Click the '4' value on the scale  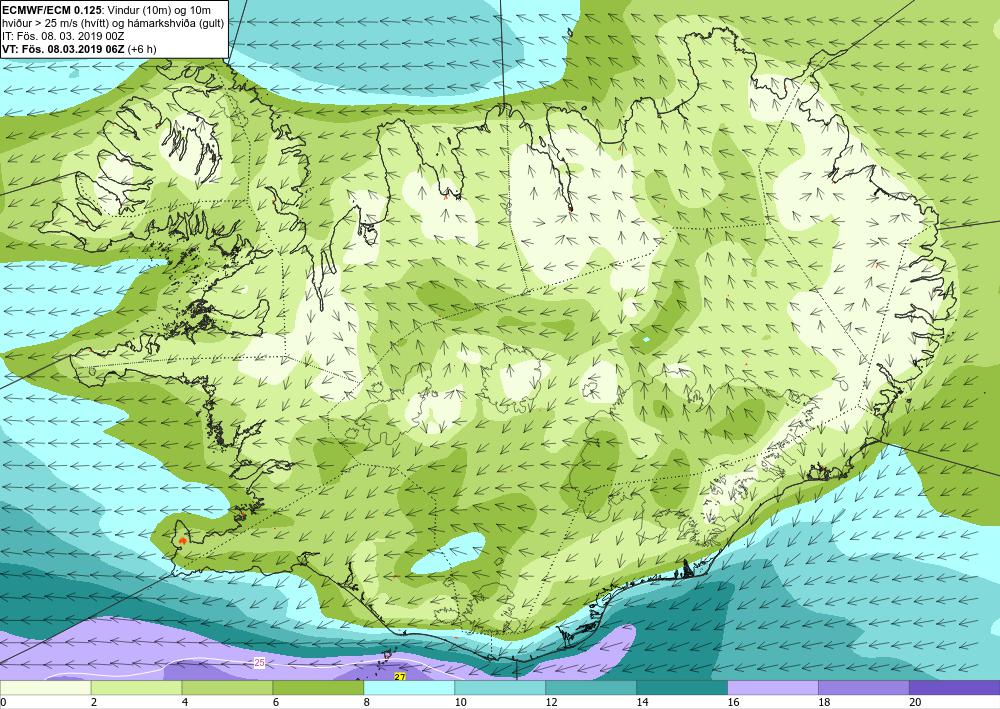[185, 702]
